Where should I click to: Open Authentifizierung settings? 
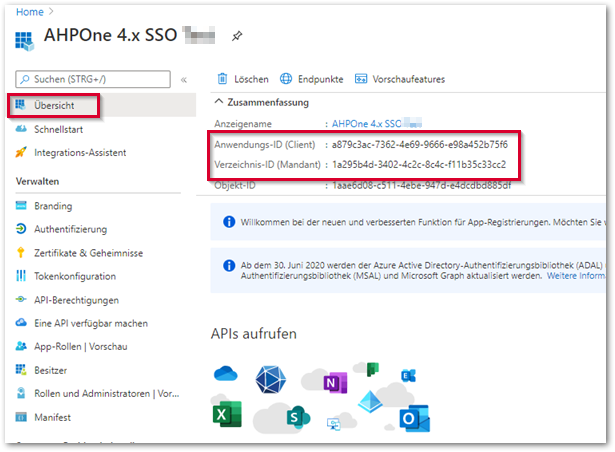71,230
